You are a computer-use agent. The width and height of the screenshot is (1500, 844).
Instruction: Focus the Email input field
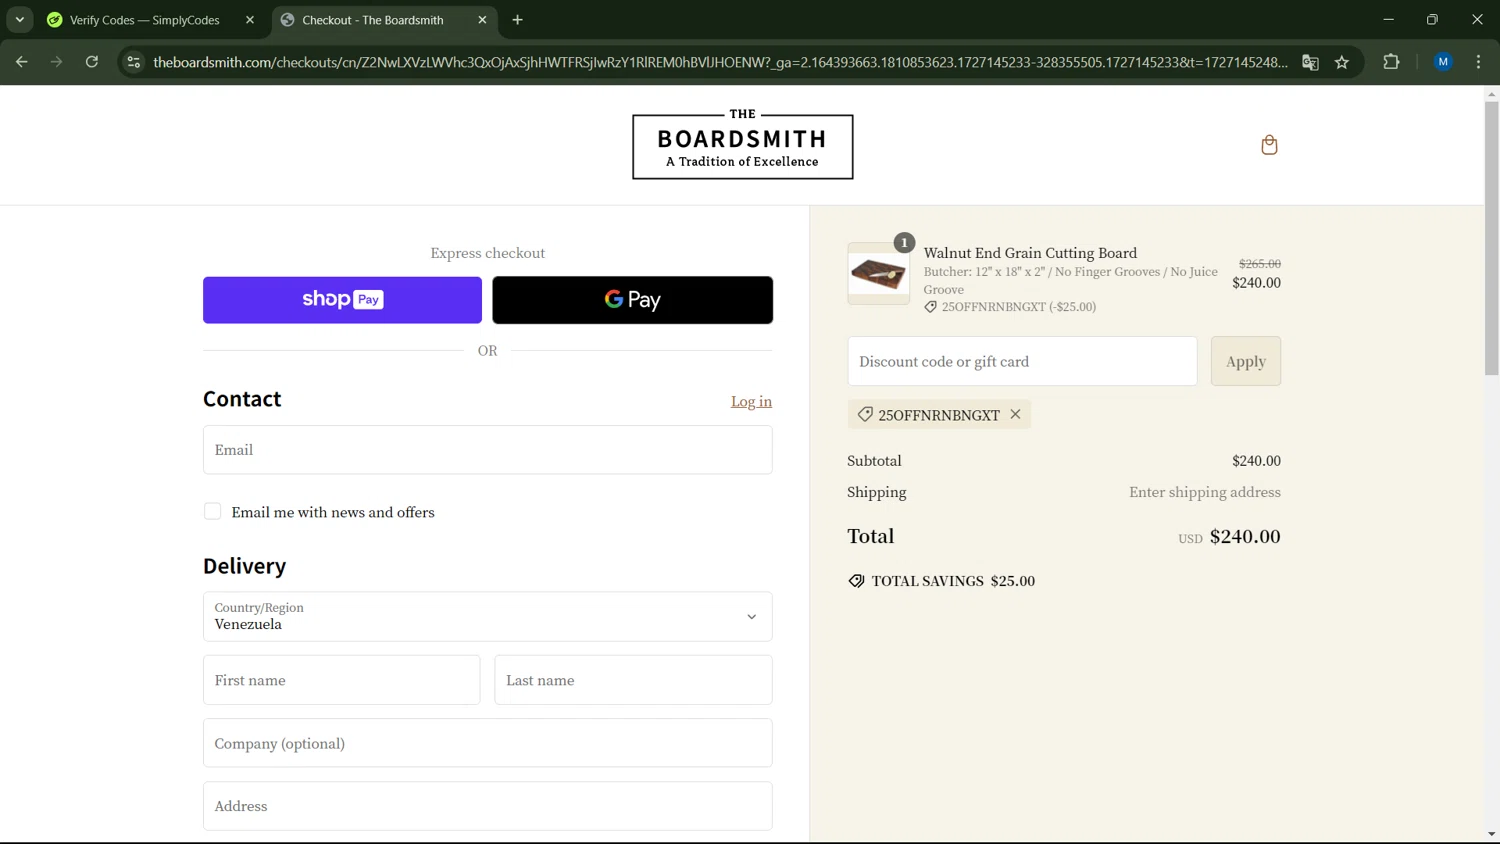click(487, 450)
